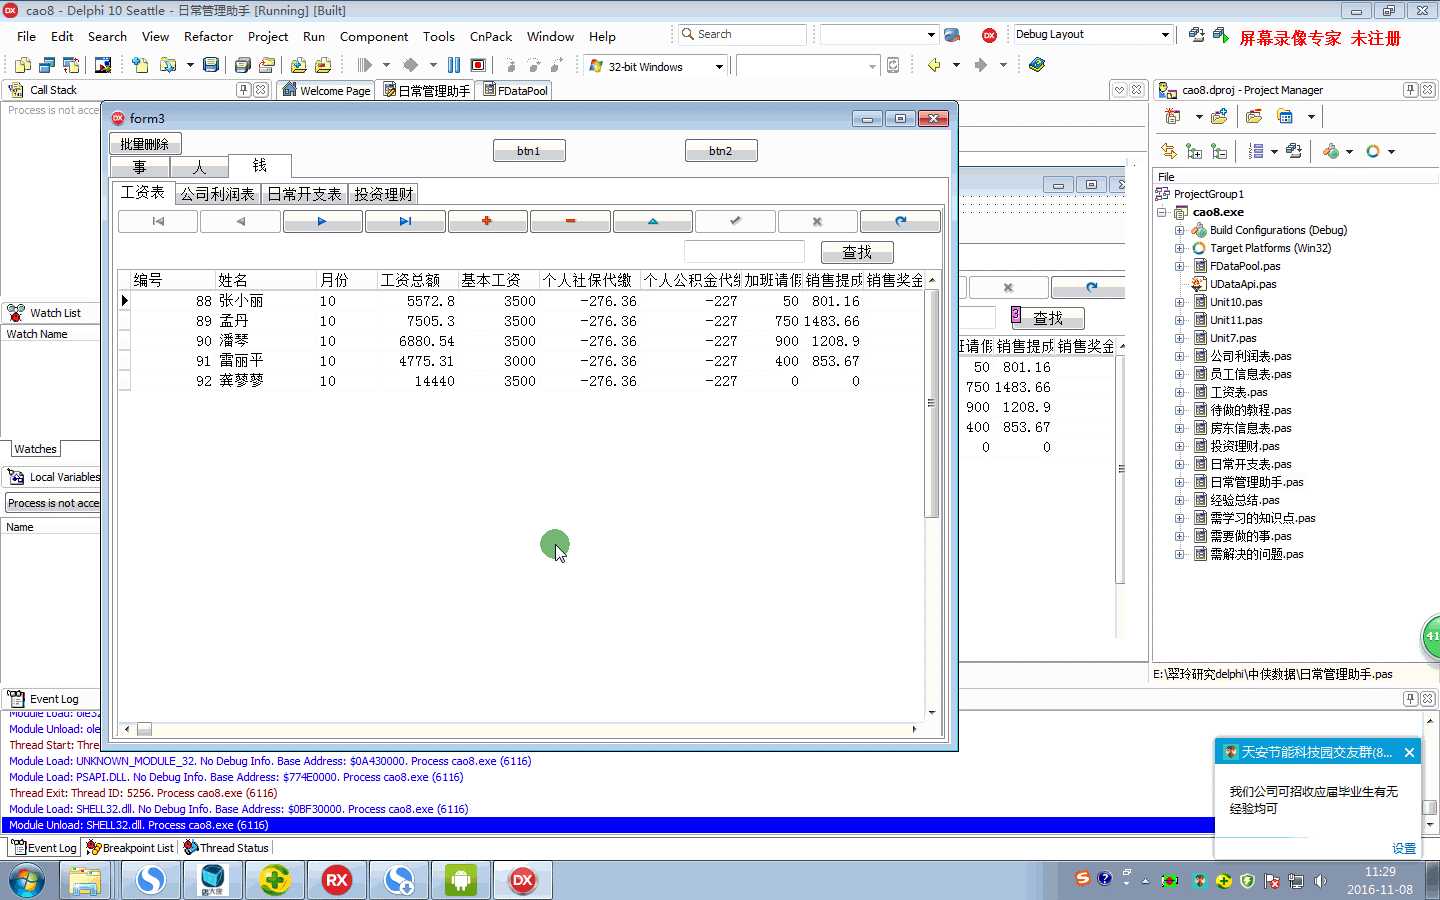The image size is (1440, 900).
Task: Click the Windows Start button
Action: [x=27, y=881]
